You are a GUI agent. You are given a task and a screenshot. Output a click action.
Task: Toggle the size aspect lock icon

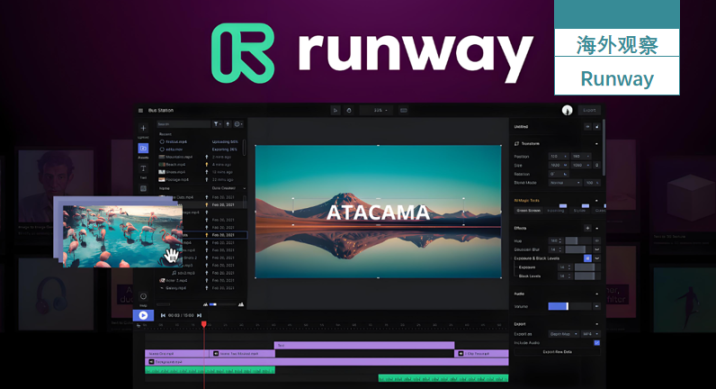[597, 165]
